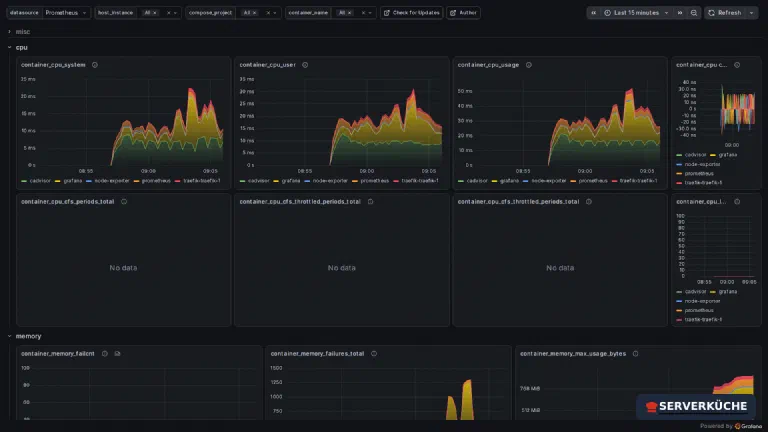The image size is (768, 432).
Task: Click the compose_project variable label
Action: point(210,13)
